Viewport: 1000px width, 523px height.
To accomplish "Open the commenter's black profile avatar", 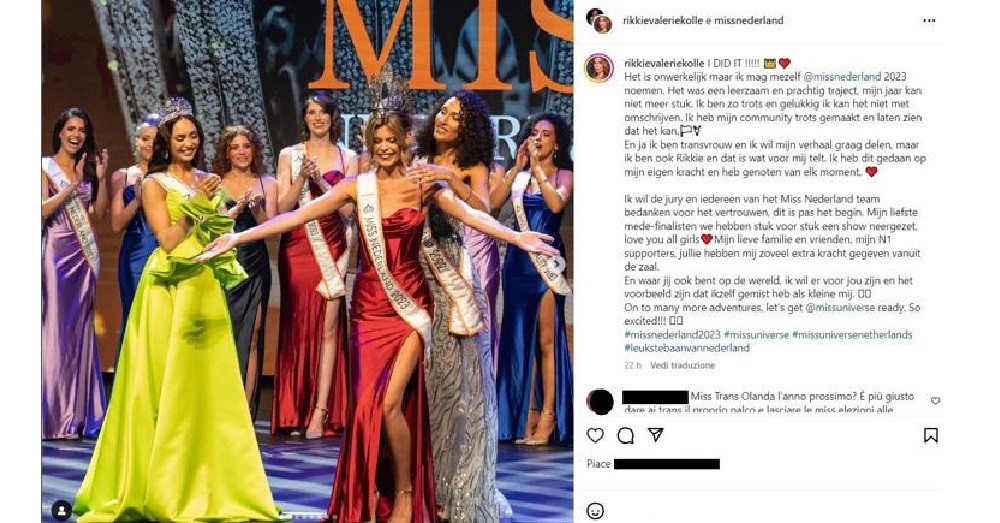I will pos(599,402).
